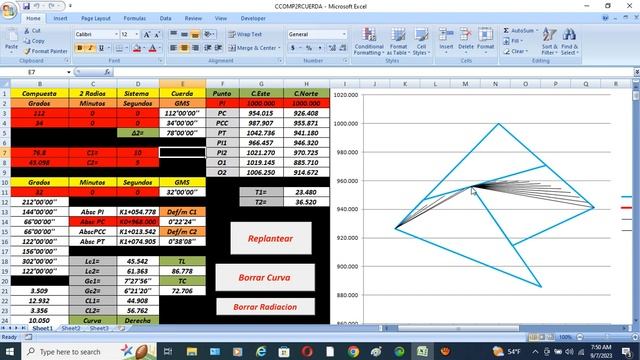Switch to Sheet3 tab
Screen dimensions: 640x360
[x=99, y=328]
